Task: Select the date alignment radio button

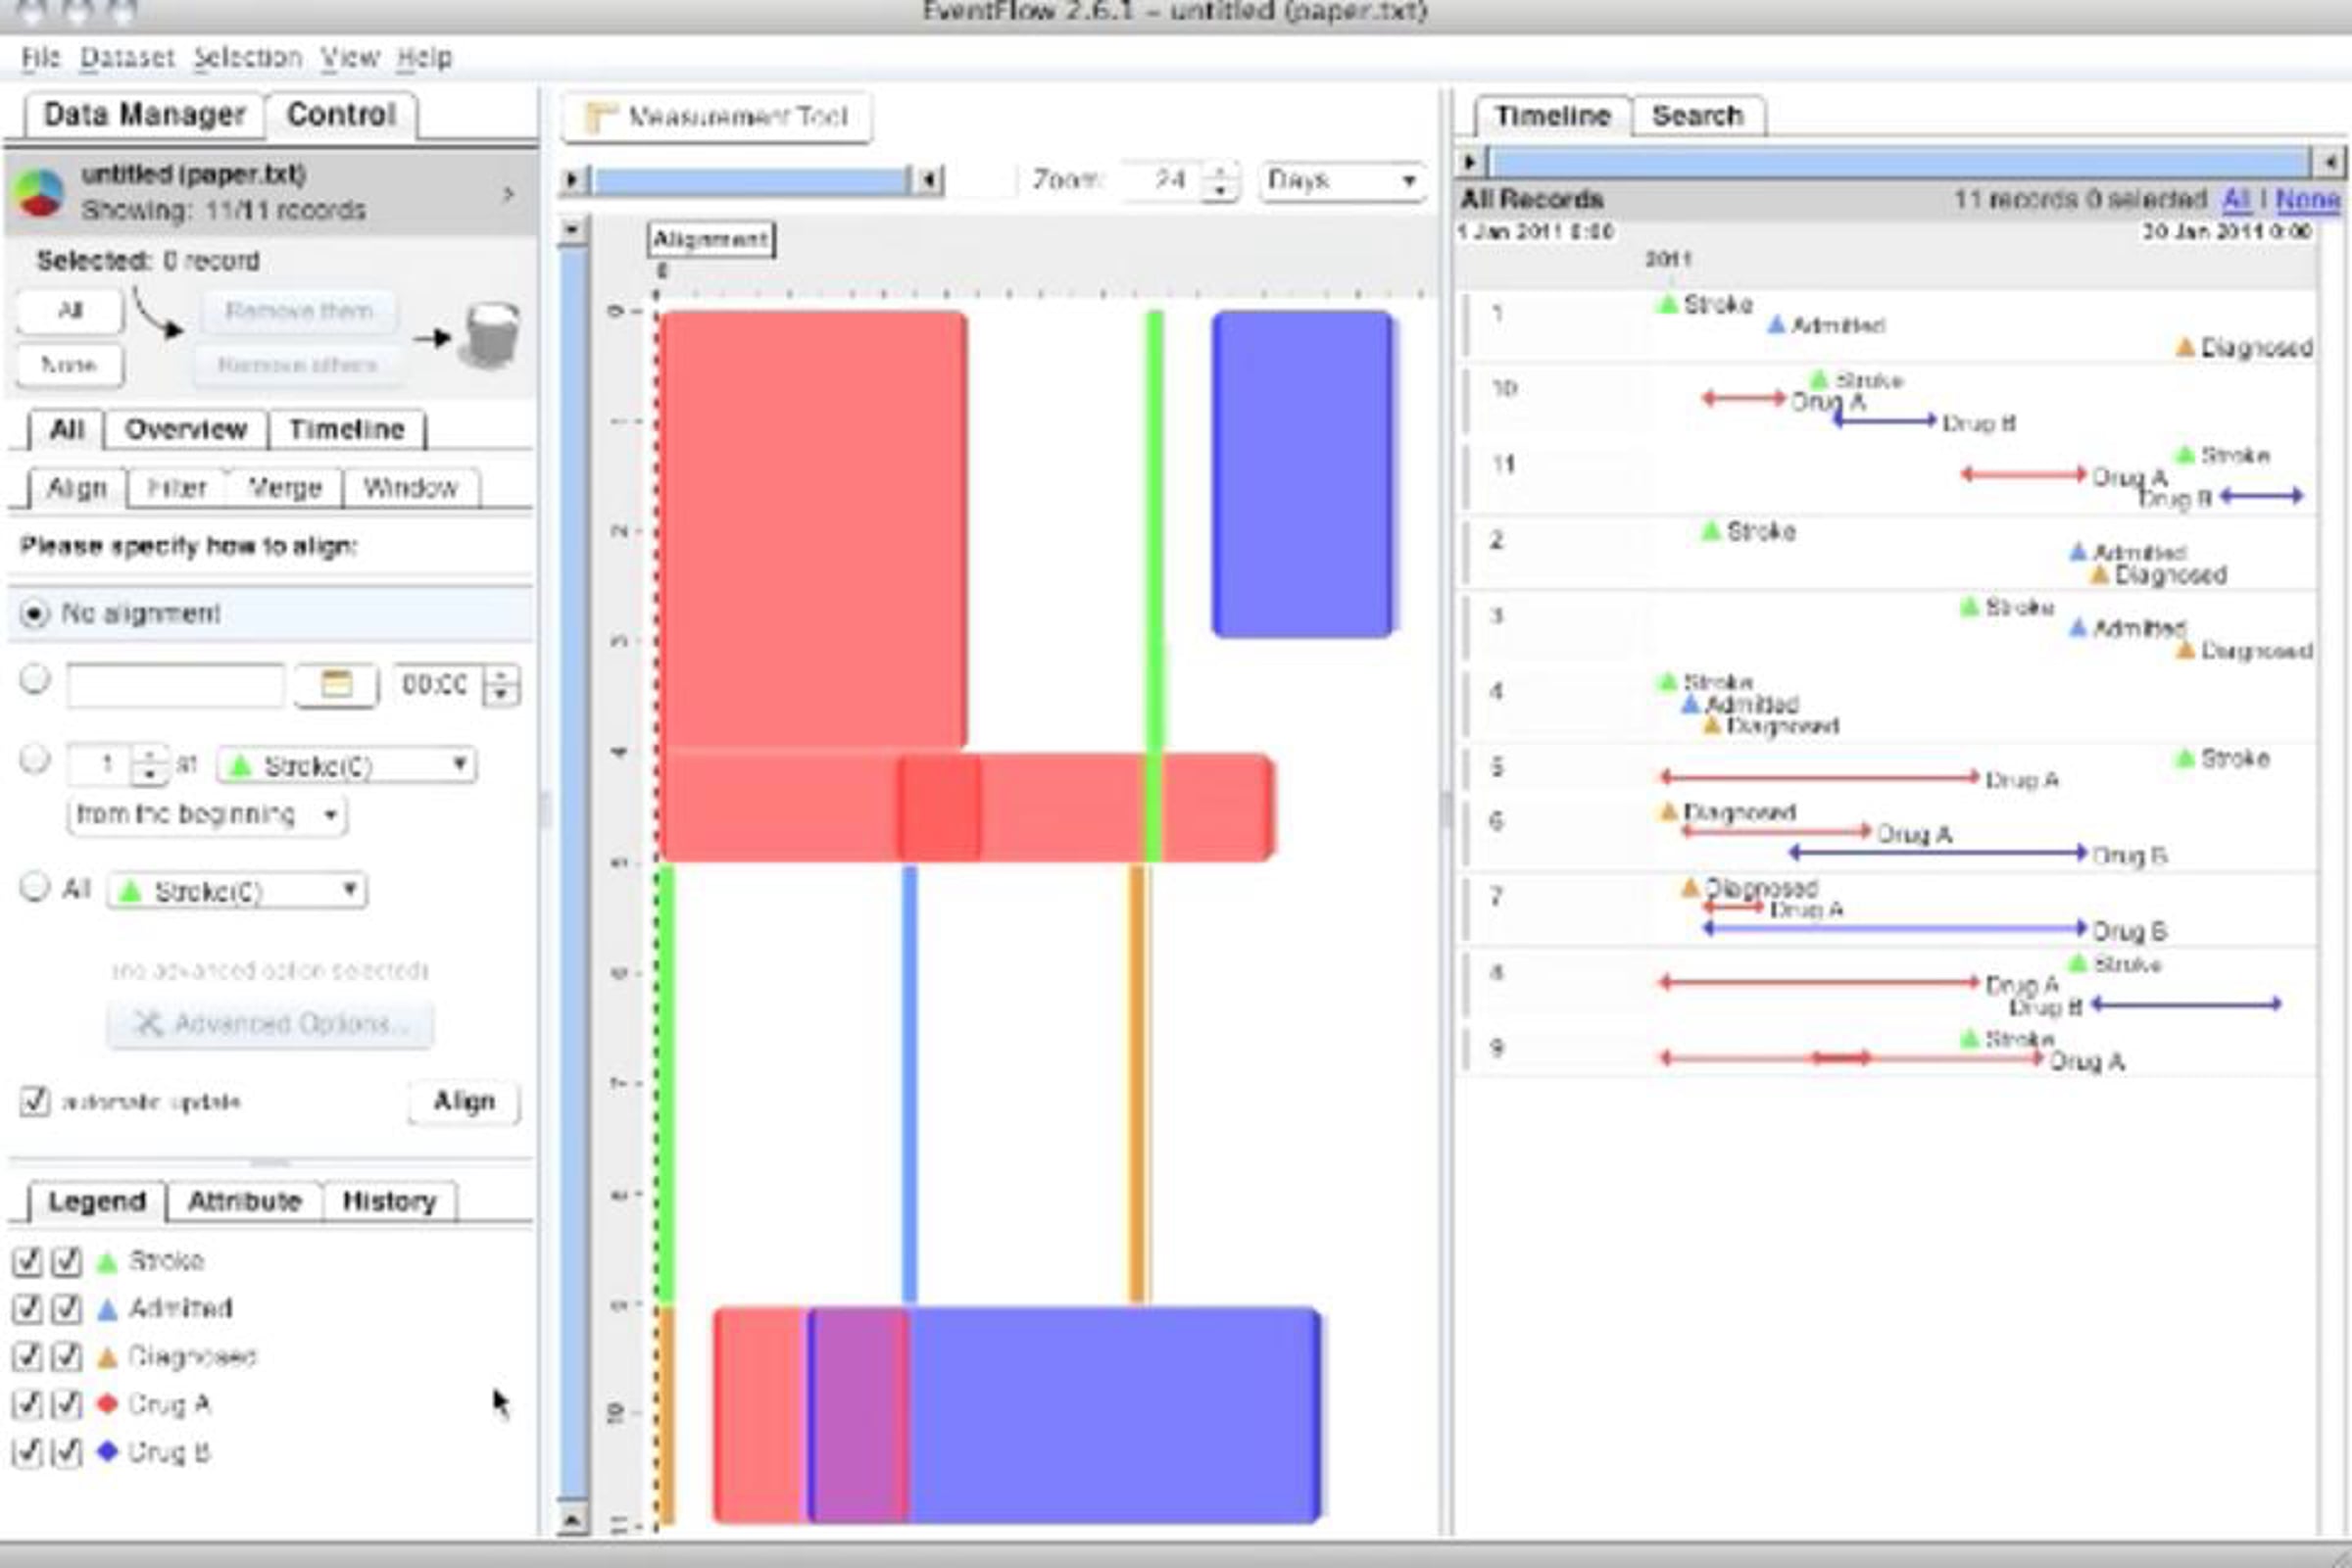Action: [x=35, y=680]
